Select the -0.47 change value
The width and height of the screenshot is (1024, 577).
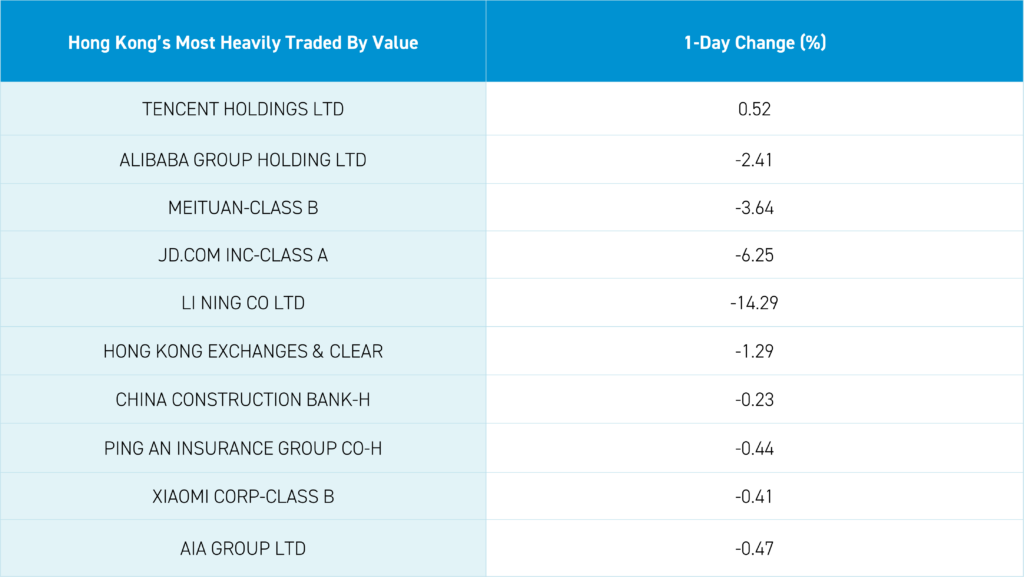coord(754,548)
